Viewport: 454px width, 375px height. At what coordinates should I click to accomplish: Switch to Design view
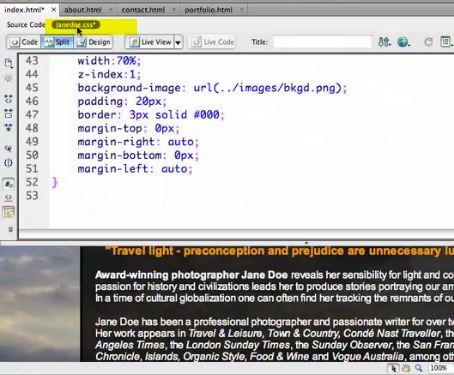tap(94, 42)
